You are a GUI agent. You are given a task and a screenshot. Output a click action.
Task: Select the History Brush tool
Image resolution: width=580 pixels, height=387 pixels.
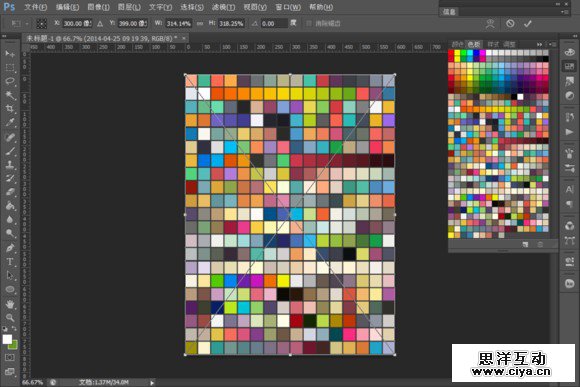(x=10, y=178)
